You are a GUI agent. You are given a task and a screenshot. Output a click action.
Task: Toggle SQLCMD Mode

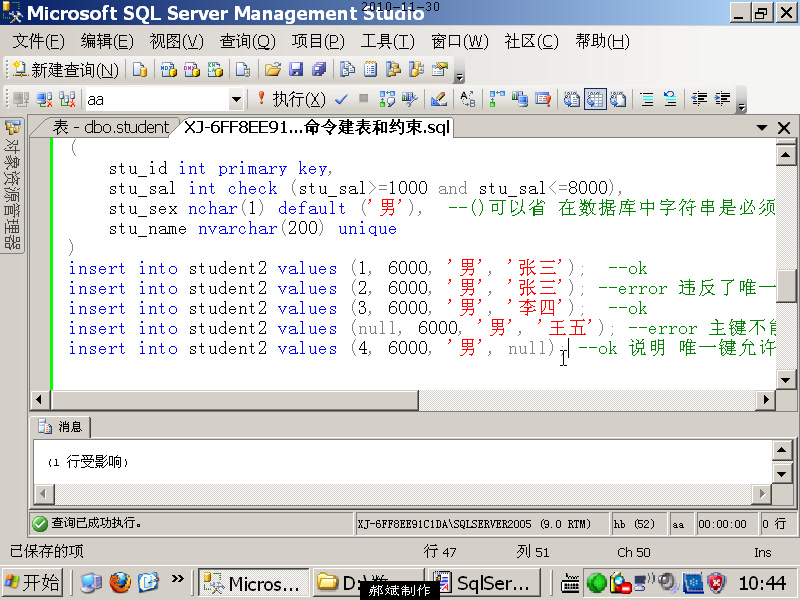[543, 99]
